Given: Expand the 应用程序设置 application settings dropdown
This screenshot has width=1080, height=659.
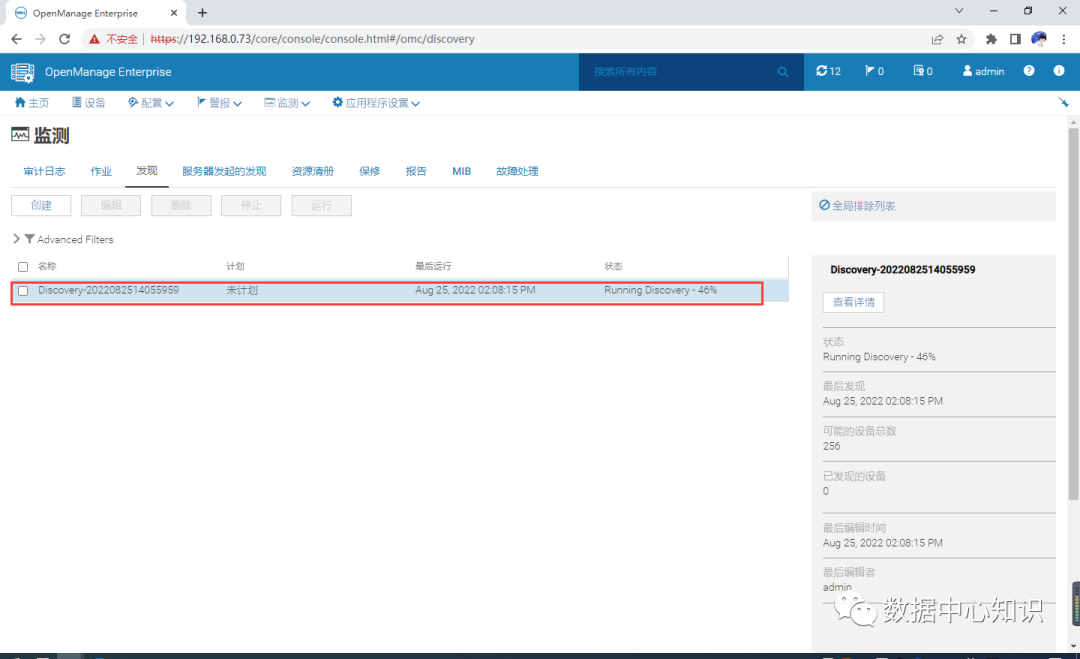Looking at the screenshot, I should (376, 103).
